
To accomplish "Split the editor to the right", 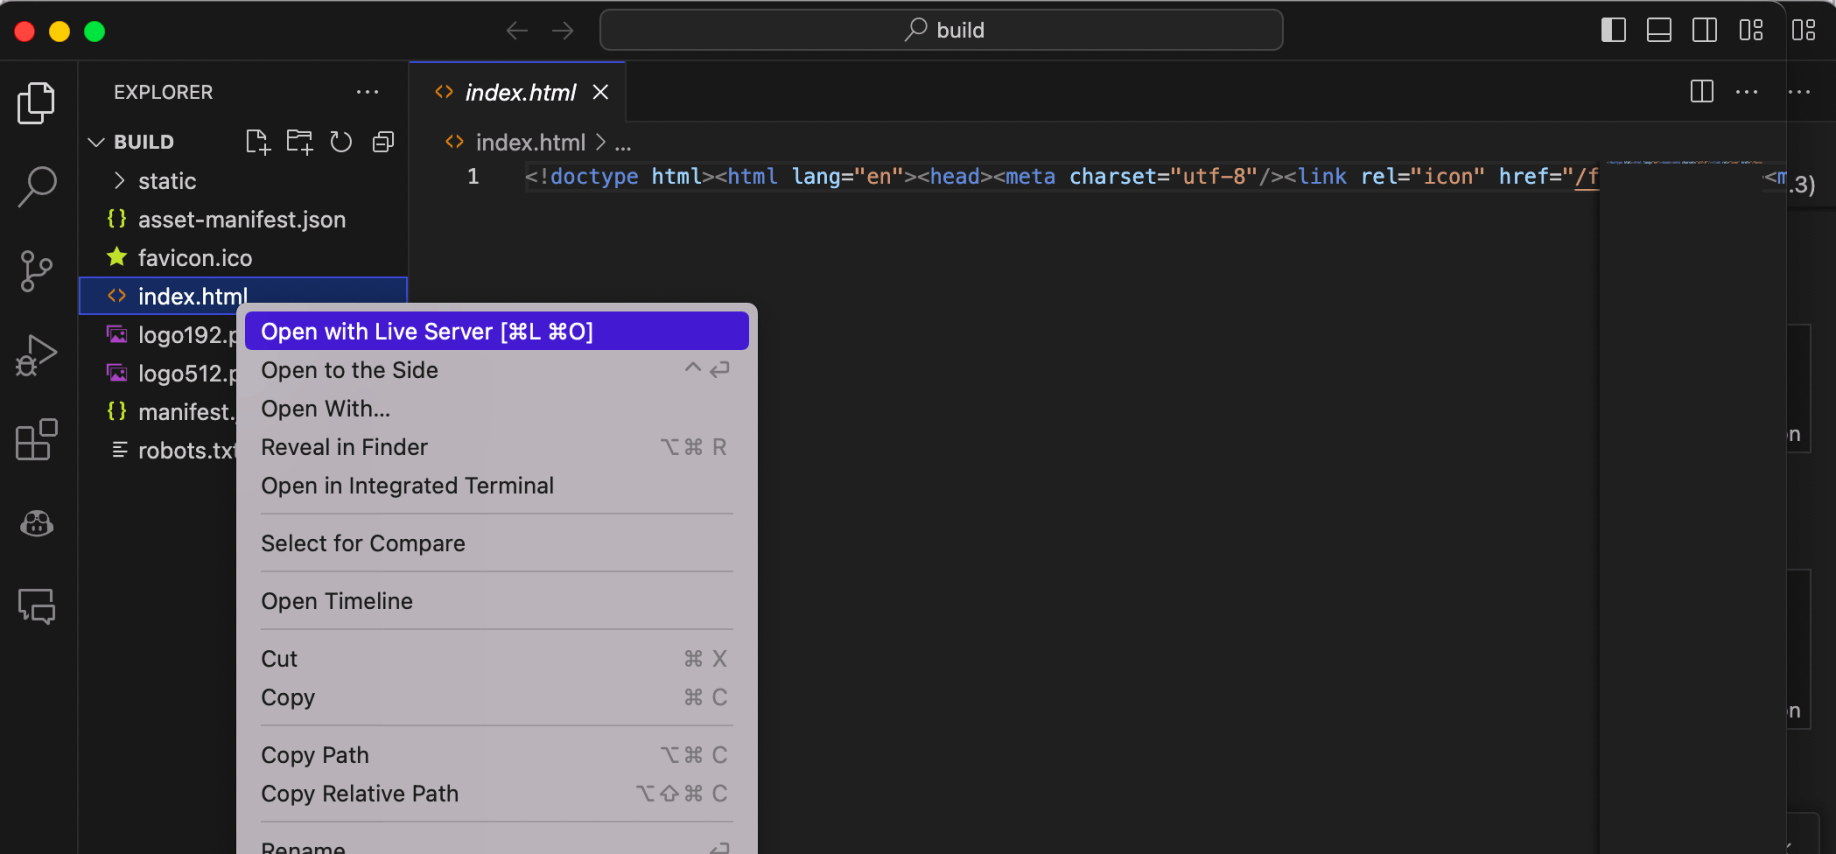I will [1701, 92].
